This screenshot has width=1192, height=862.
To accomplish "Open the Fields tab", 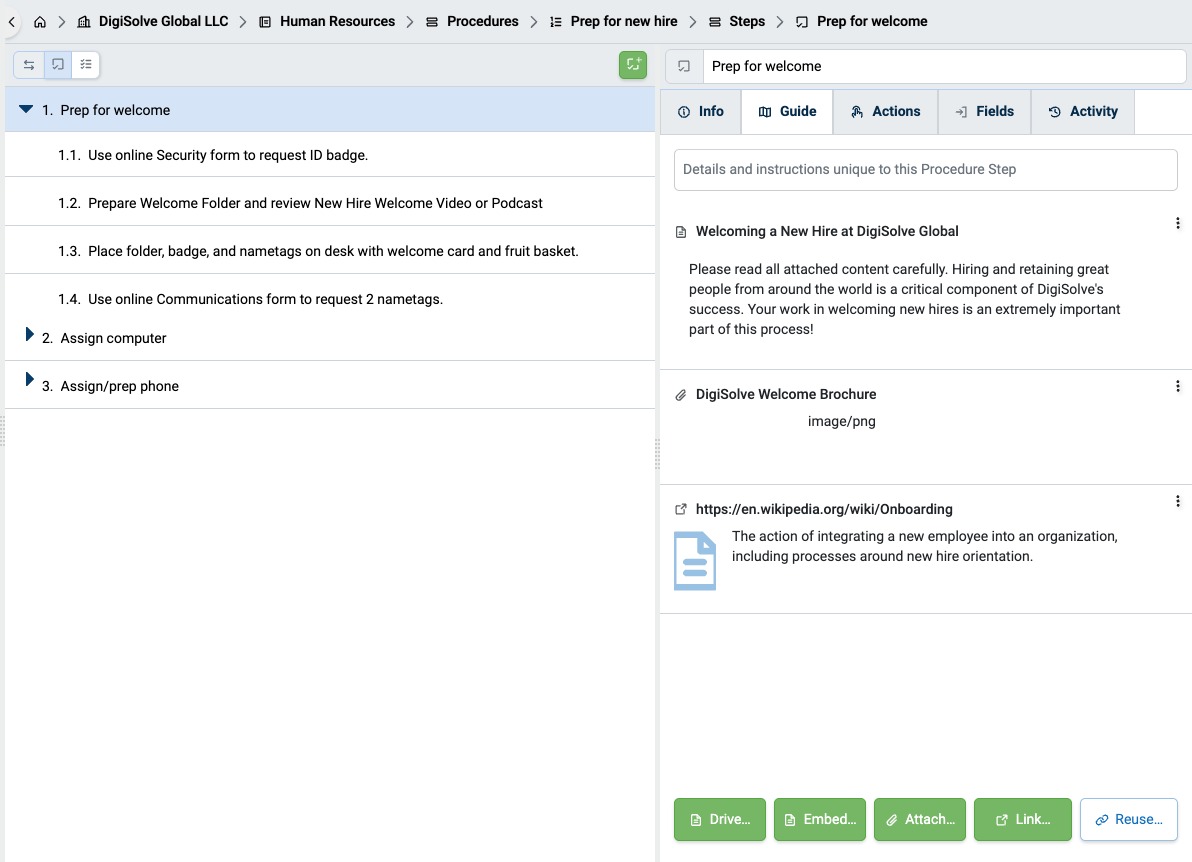I will tap(984, 112).
